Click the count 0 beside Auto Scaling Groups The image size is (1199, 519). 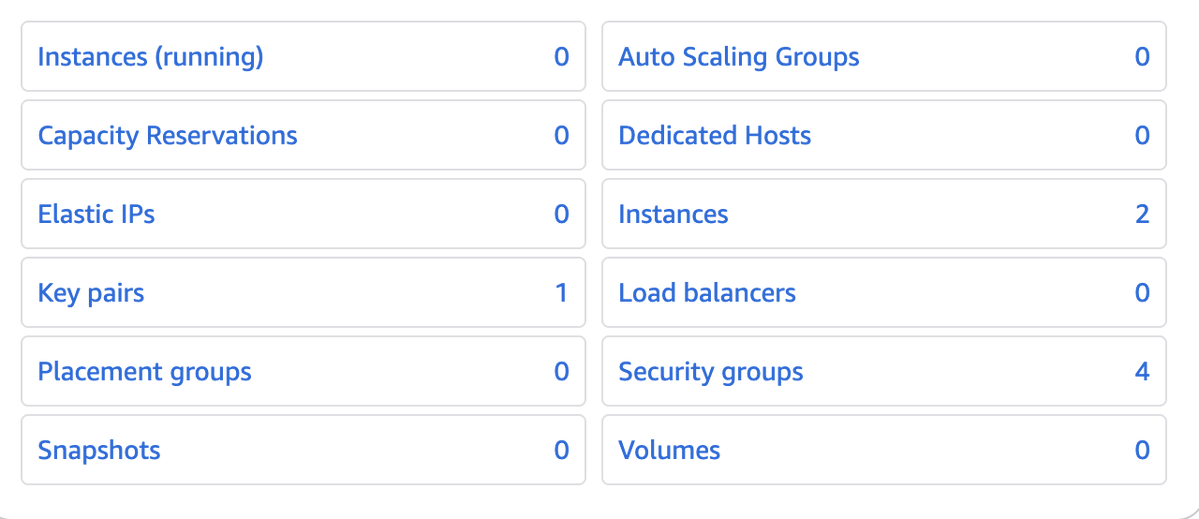coord(1142,57)
